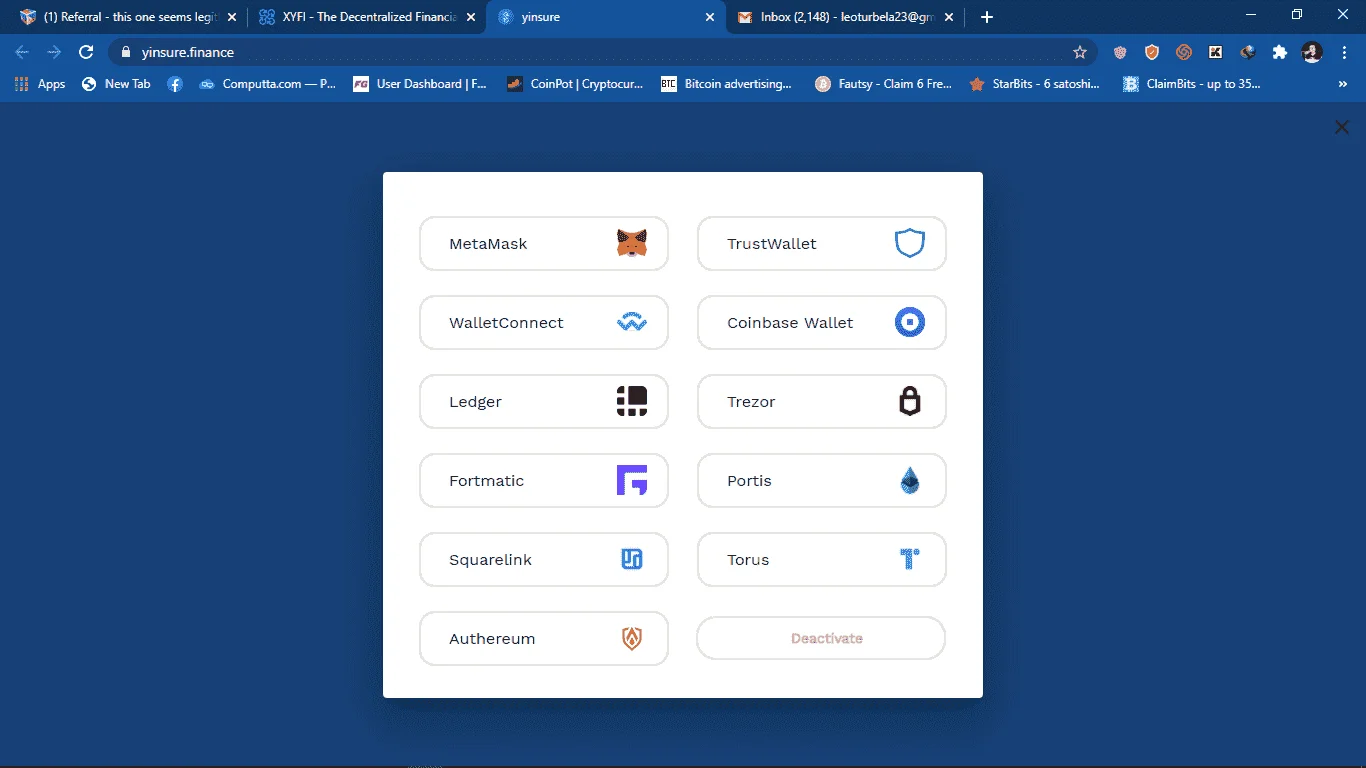Image resolution: width=1366 pixels, height=768 pixels.
Task: Click the browser forward arrow
Action: pyautogui.click(x=54, y=52)
